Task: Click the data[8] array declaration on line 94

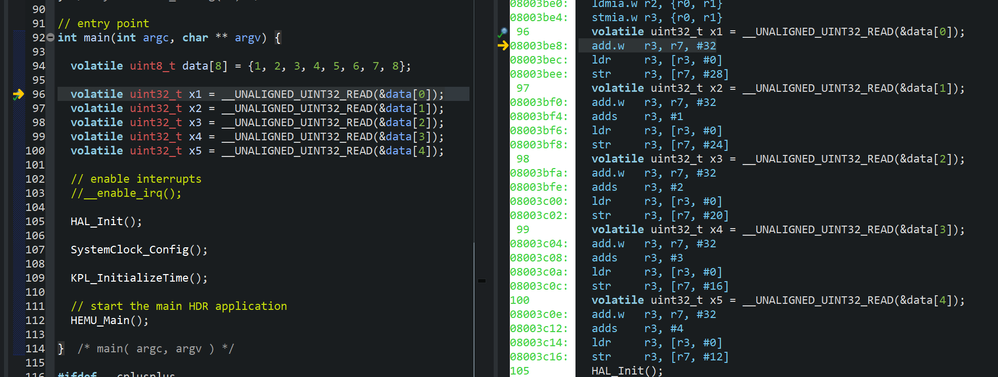Action: (x=241, y=66)
